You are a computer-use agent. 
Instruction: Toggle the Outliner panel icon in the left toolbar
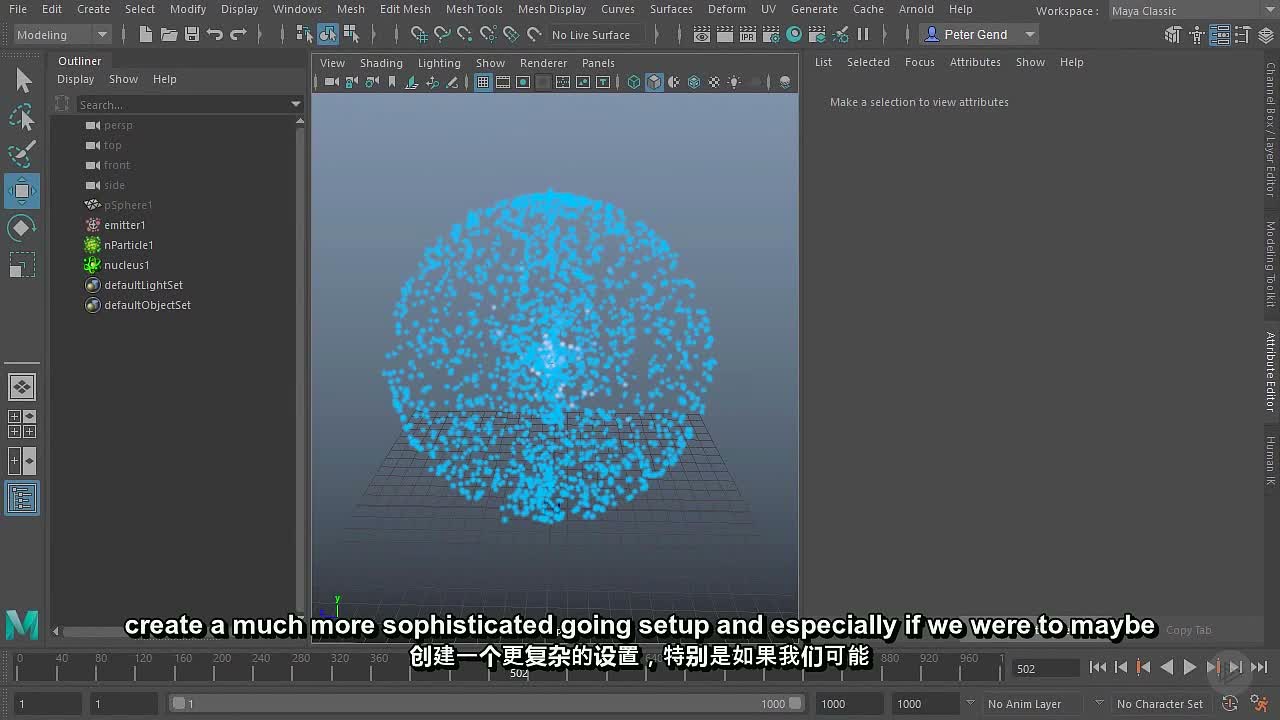[x=22, y=498]
